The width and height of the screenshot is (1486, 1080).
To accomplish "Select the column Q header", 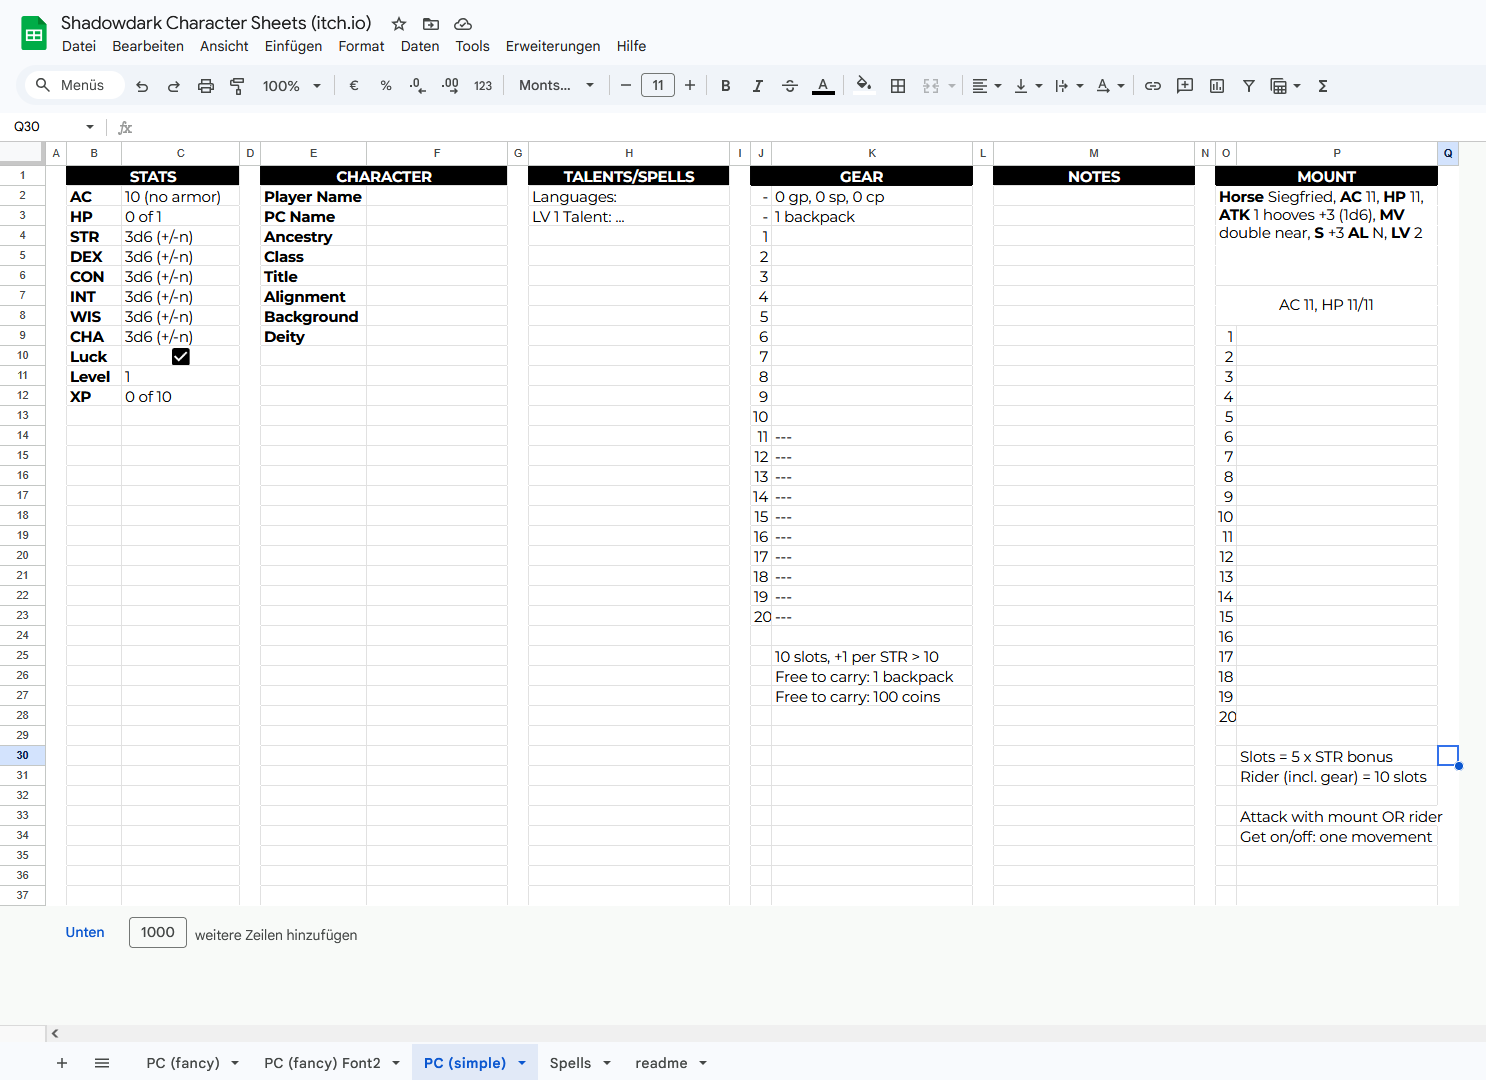I will pyautogui.click(x=1447, y=153).
